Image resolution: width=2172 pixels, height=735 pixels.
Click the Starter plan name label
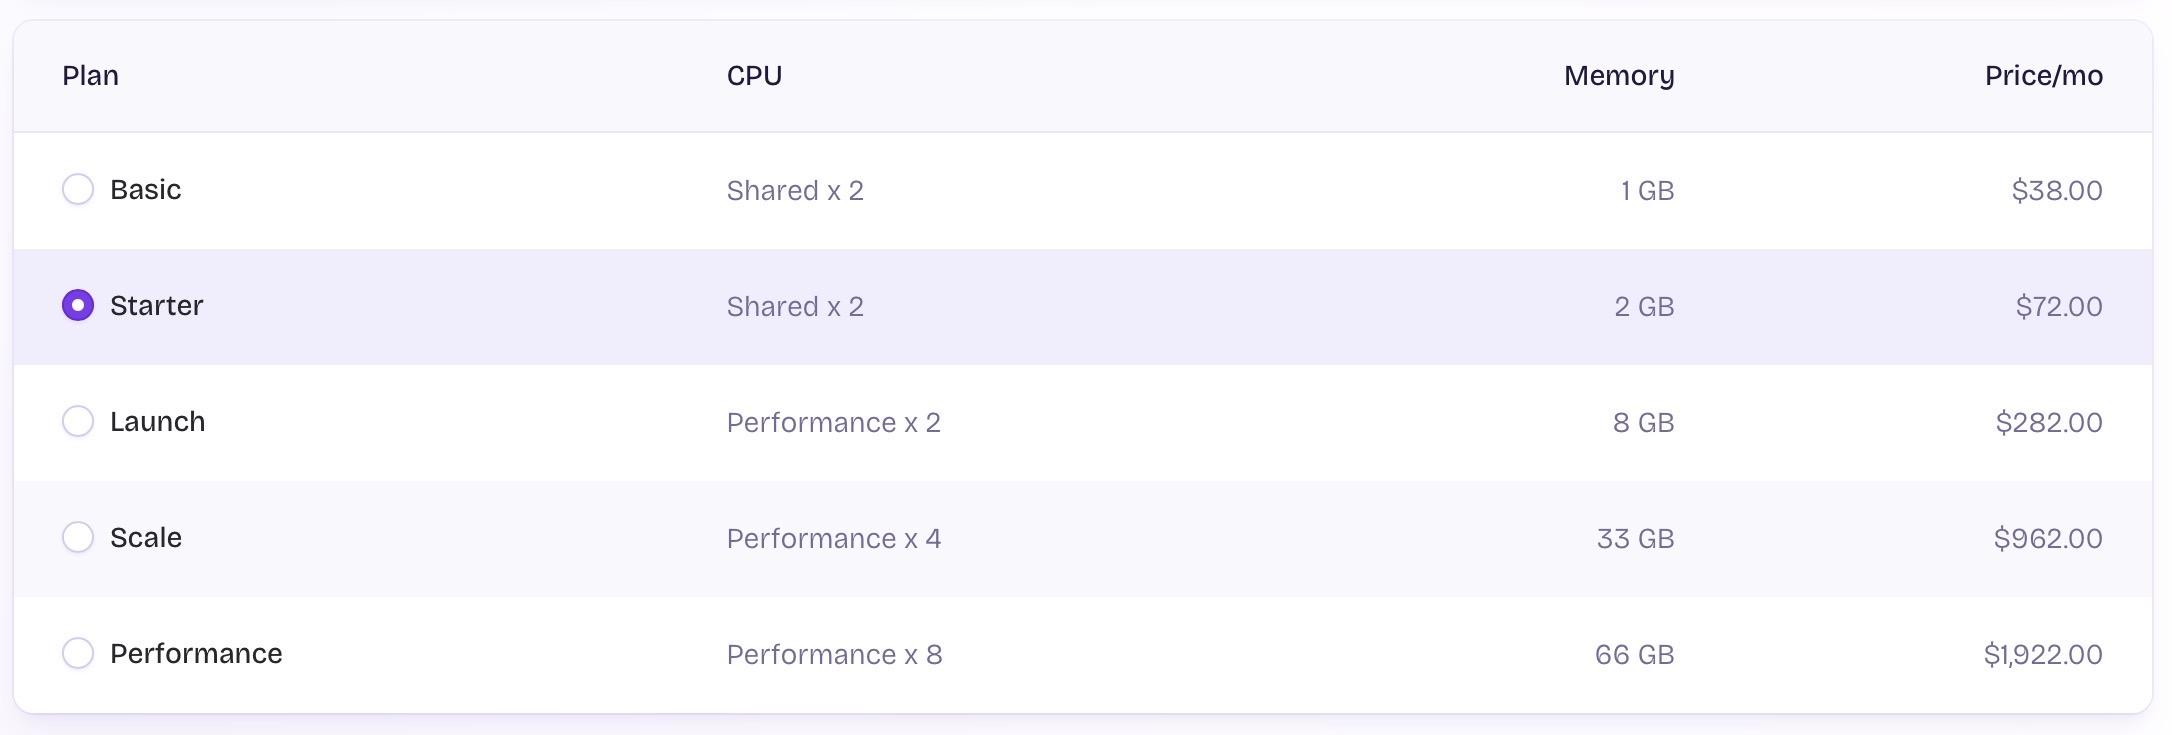(x=156, y=306)
